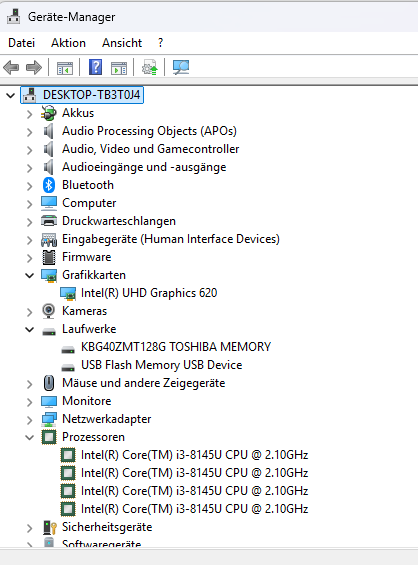
Task: Collapse the DESKTOP-TB3T0J4 root node
Action: point(10,95)
